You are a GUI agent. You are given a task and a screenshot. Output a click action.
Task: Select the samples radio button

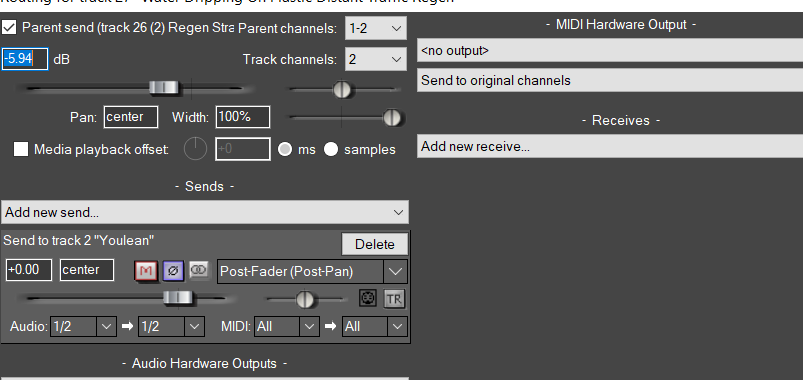coord(331,150)
